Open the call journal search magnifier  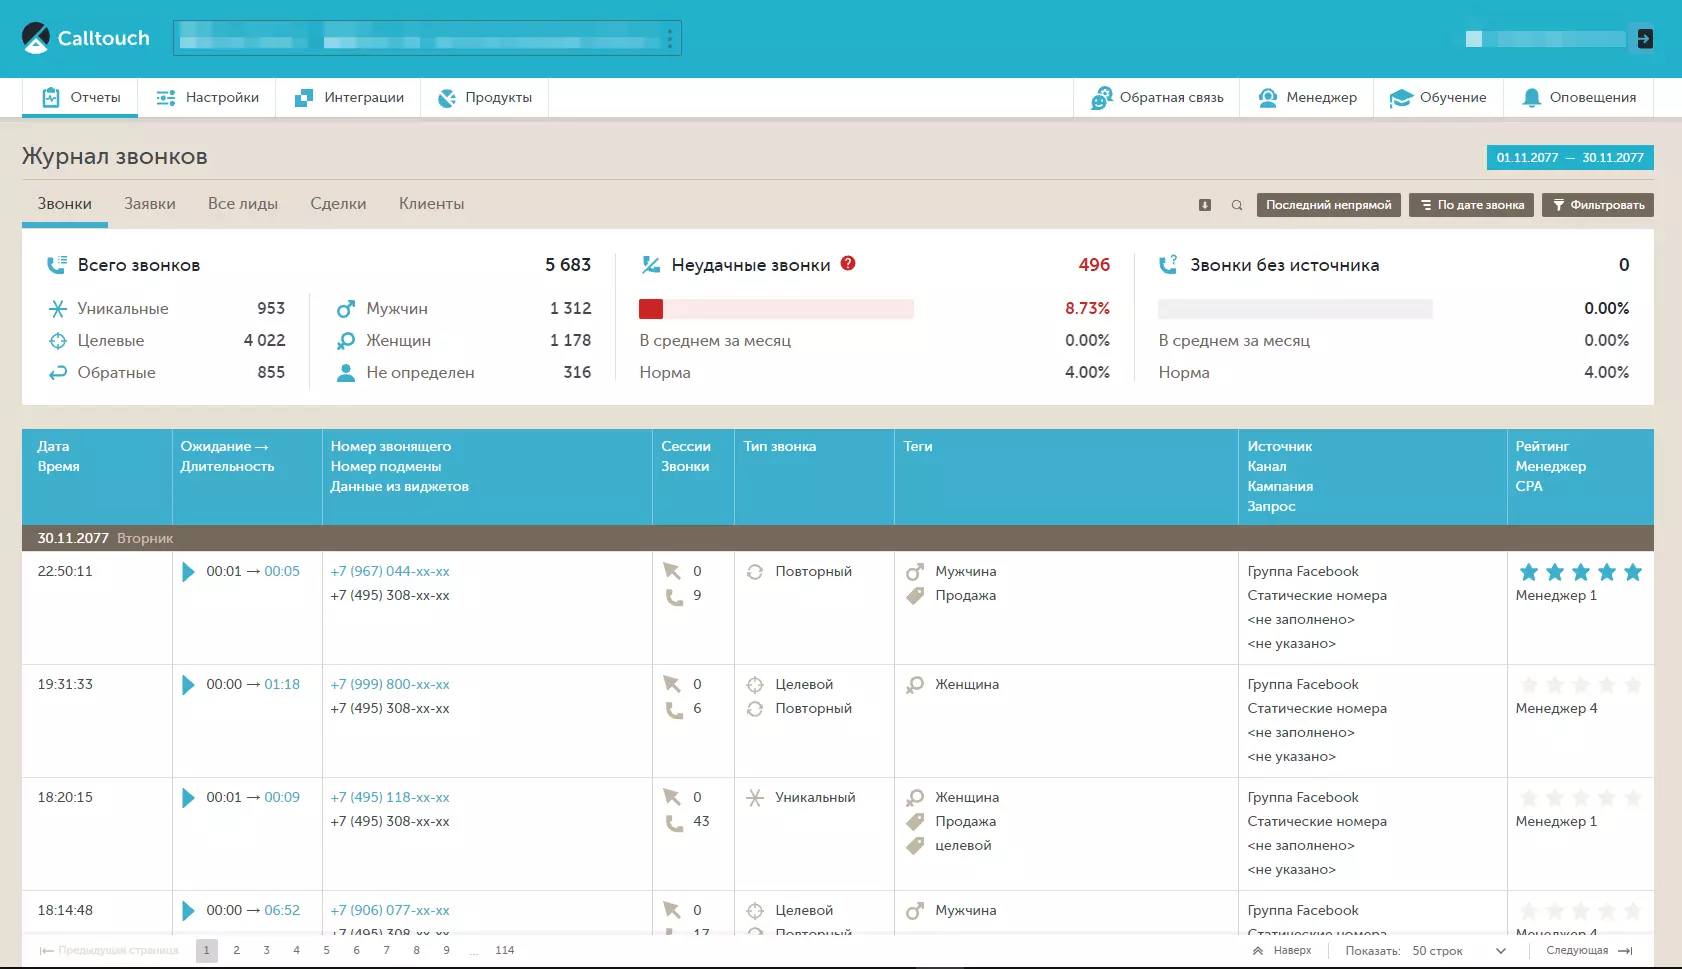[x=1237, y=205]
